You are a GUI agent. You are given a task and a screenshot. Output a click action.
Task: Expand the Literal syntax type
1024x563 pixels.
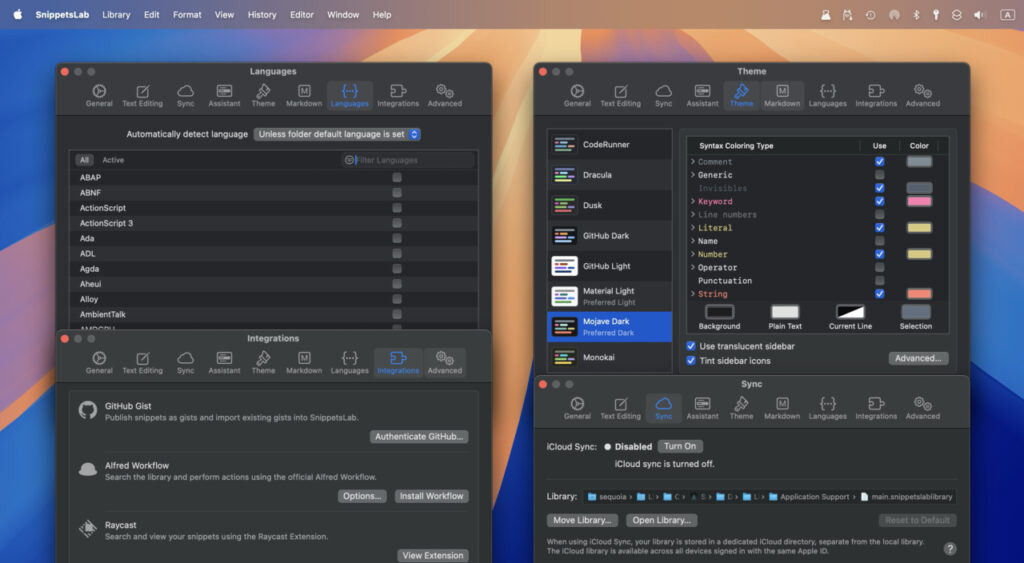pyautogui.click(x=693, y=228)
